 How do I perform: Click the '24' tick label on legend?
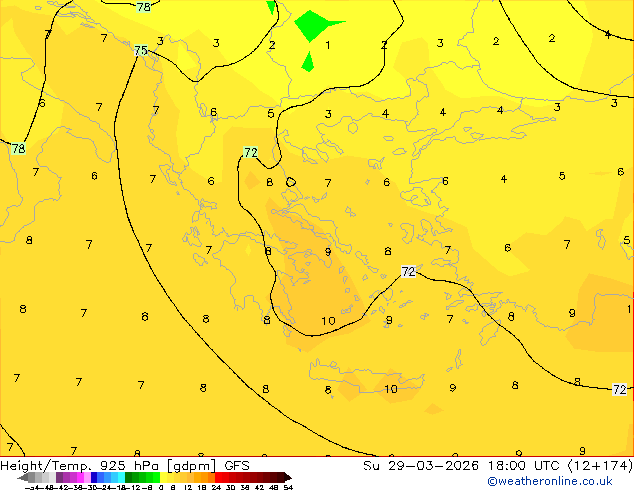[x=216, y=487]
